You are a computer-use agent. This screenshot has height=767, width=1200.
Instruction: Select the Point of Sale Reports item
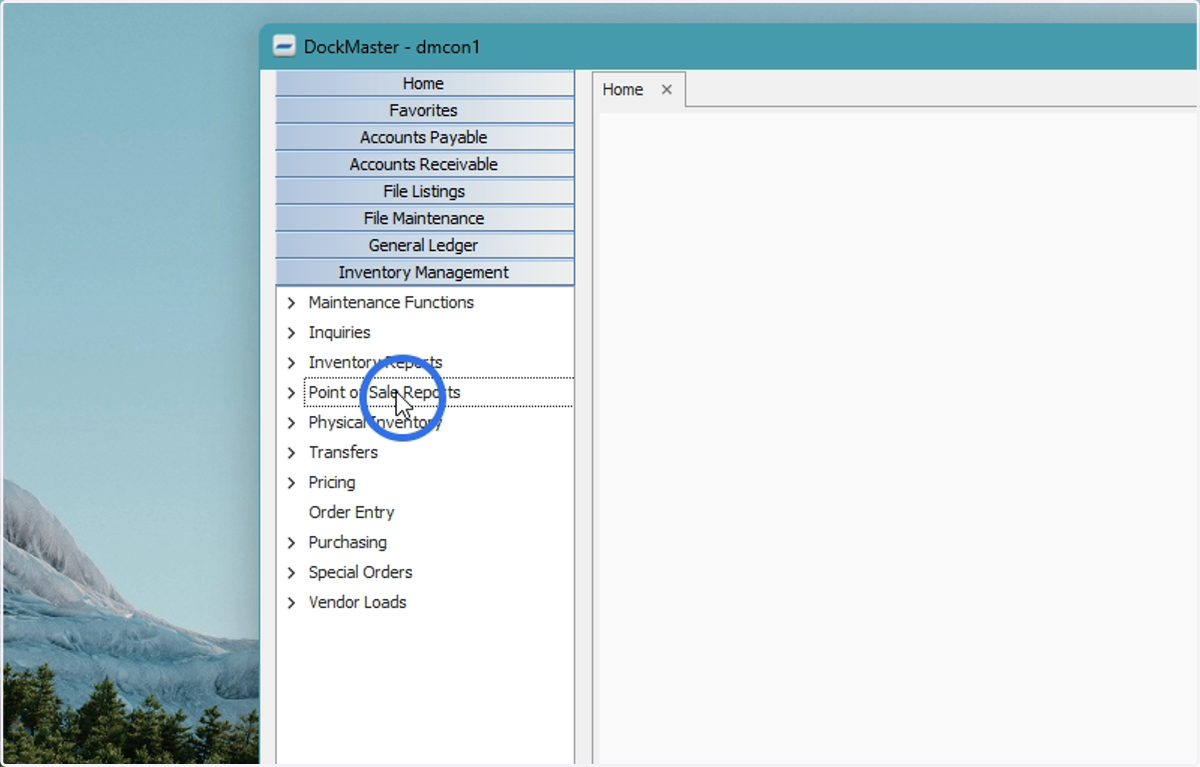tap(384, 392)
